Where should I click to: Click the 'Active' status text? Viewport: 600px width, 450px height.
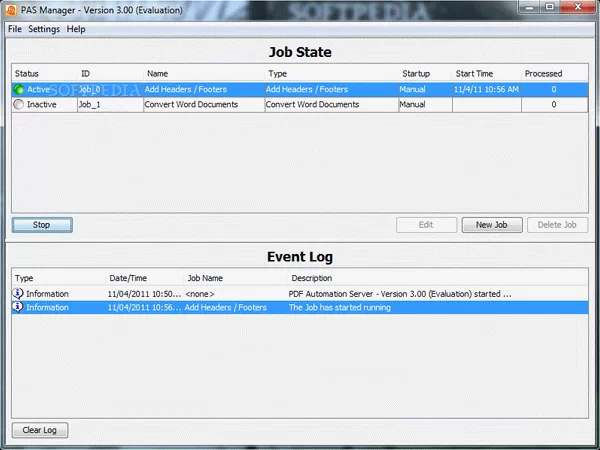pyautogui.click(x=39, y=90)
